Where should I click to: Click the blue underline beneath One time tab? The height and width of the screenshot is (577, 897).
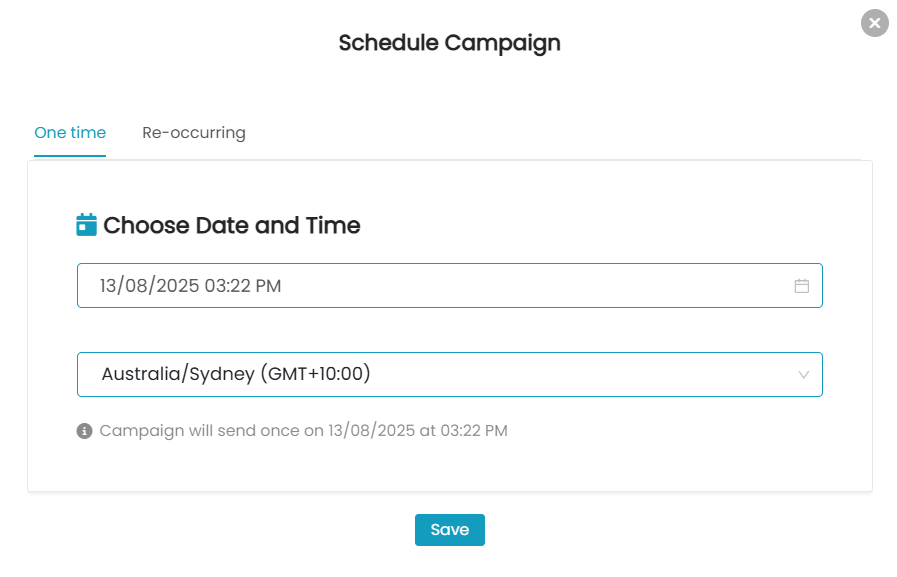pos(70,155)
